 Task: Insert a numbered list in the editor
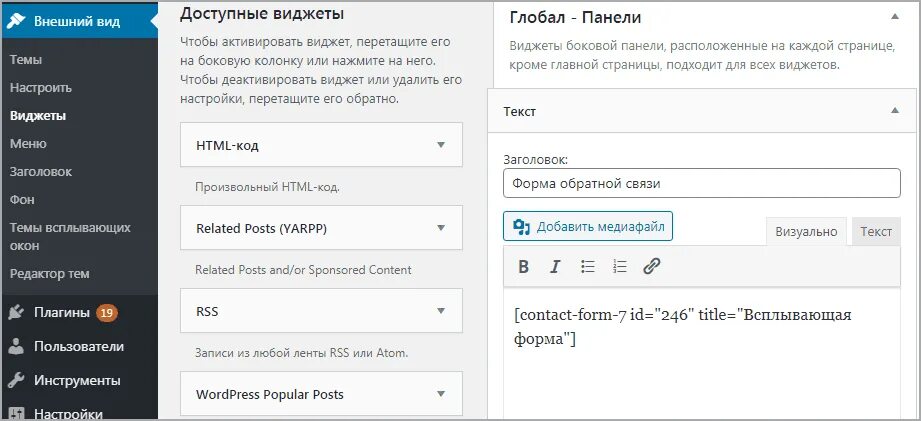click(620, 266)
